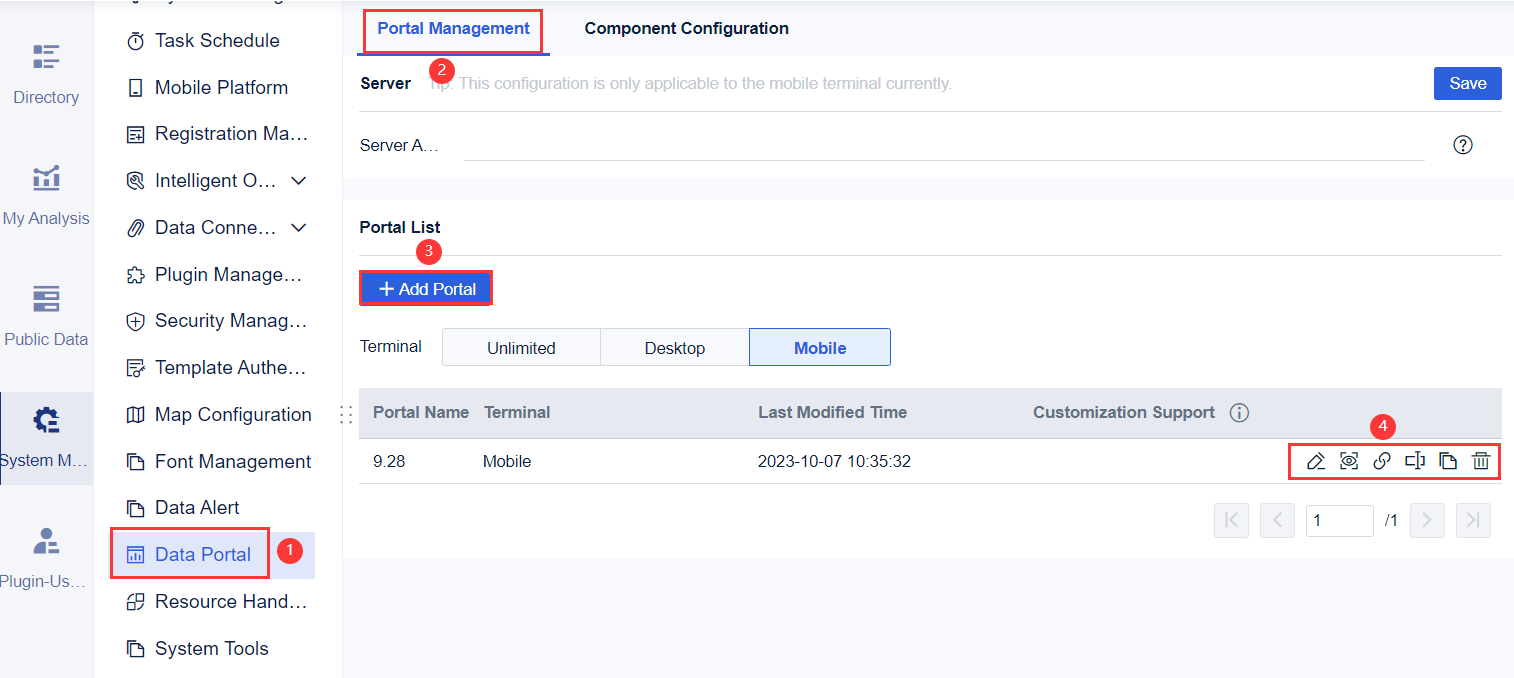Click the link icon for portal 9.28
This screenshot has width=1514, height=678.
1382,461
